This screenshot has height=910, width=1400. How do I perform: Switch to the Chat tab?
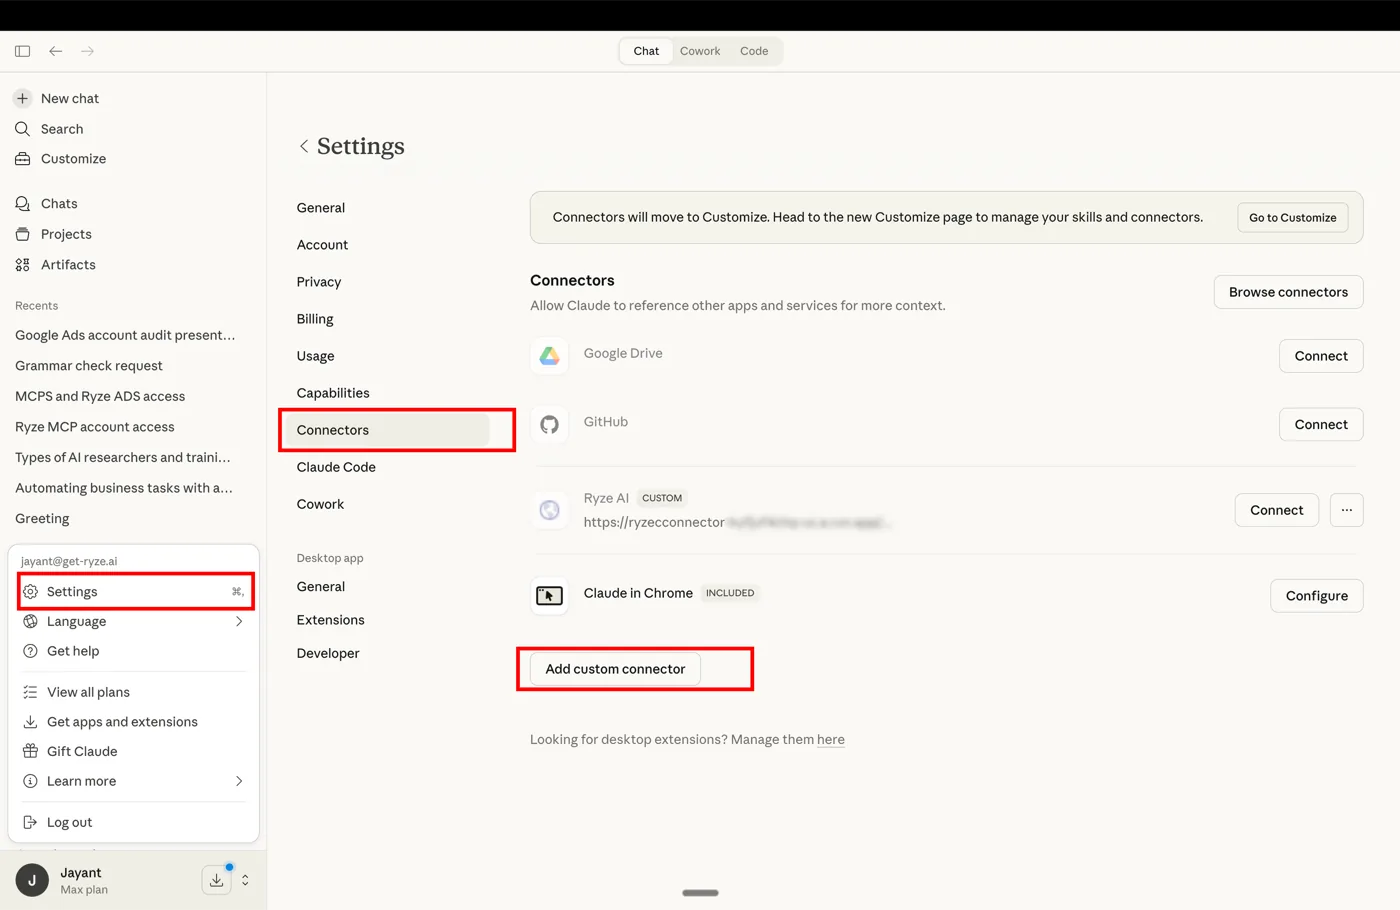pos(646,51)
